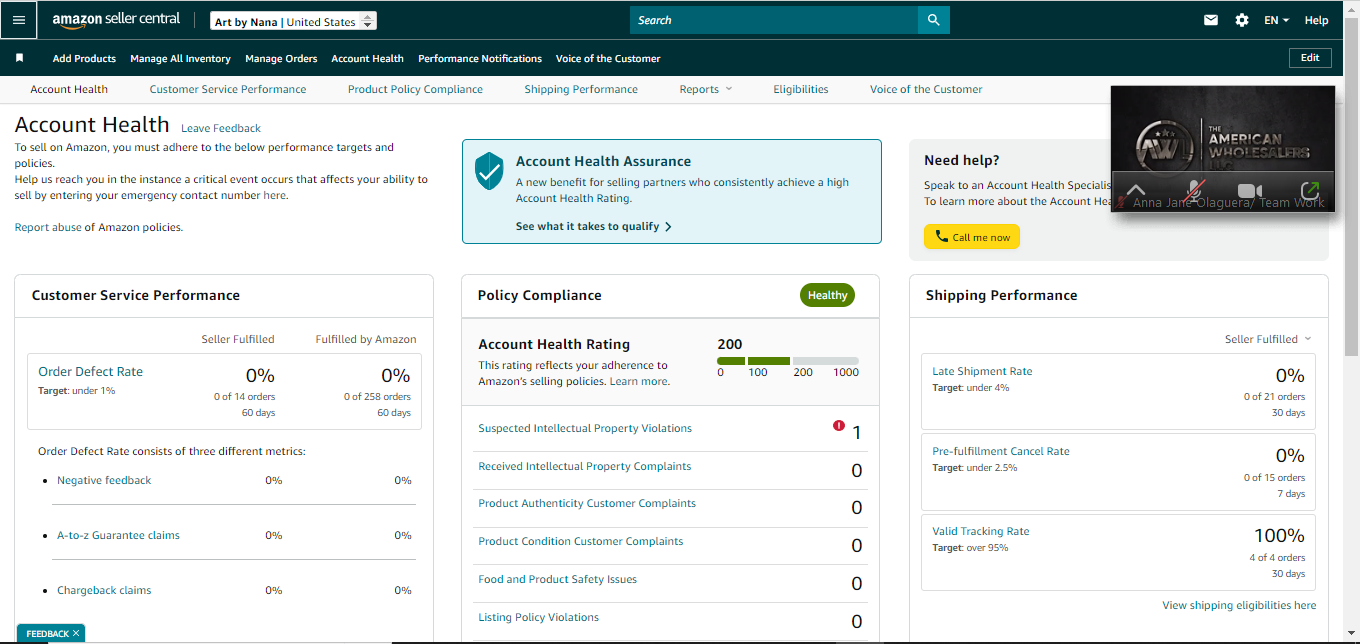Toggle the camera in the video overlay

pos(1249,190)
